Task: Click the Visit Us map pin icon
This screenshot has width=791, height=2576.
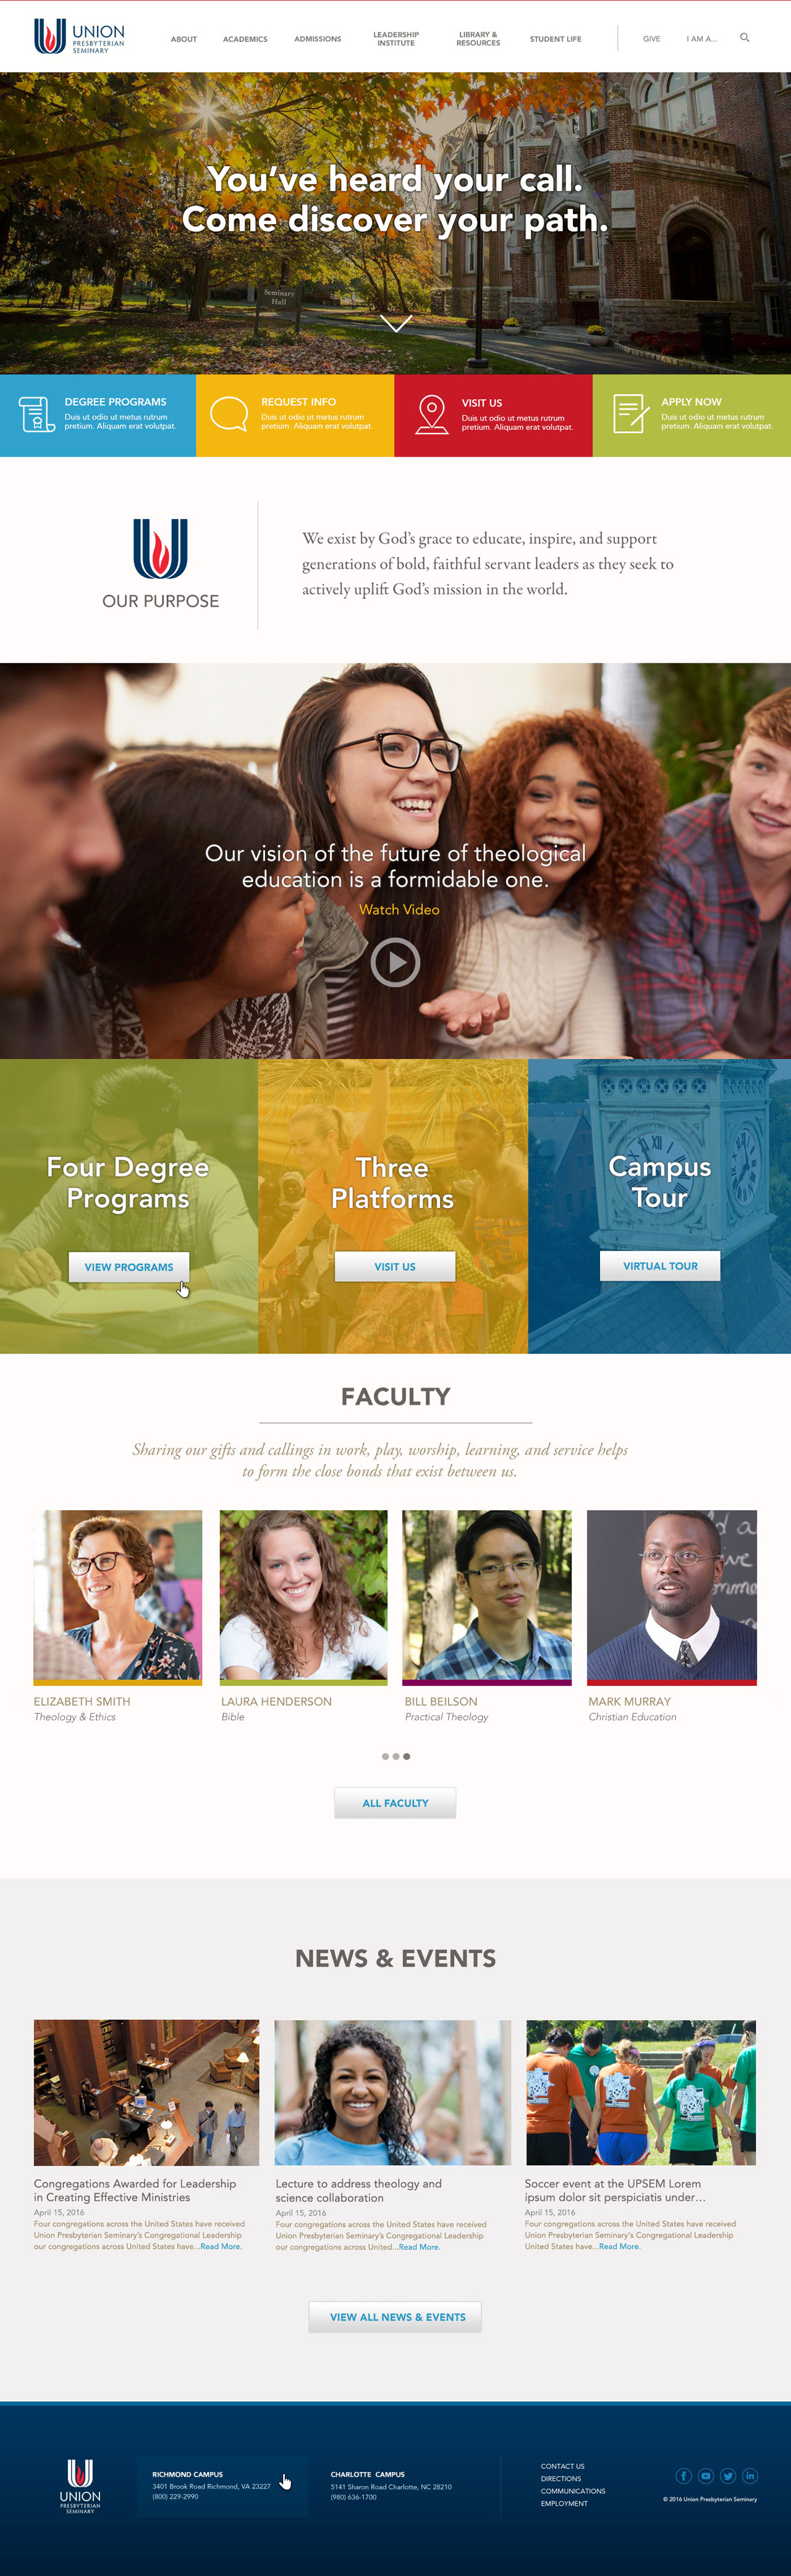Action: tap(431, 415)
